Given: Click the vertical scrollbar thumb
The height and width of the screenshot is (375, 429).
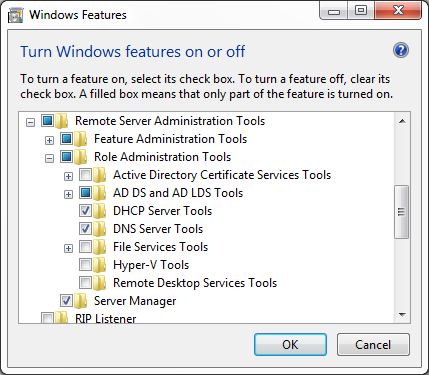Looking at the screenshot, I should point(402,212).
